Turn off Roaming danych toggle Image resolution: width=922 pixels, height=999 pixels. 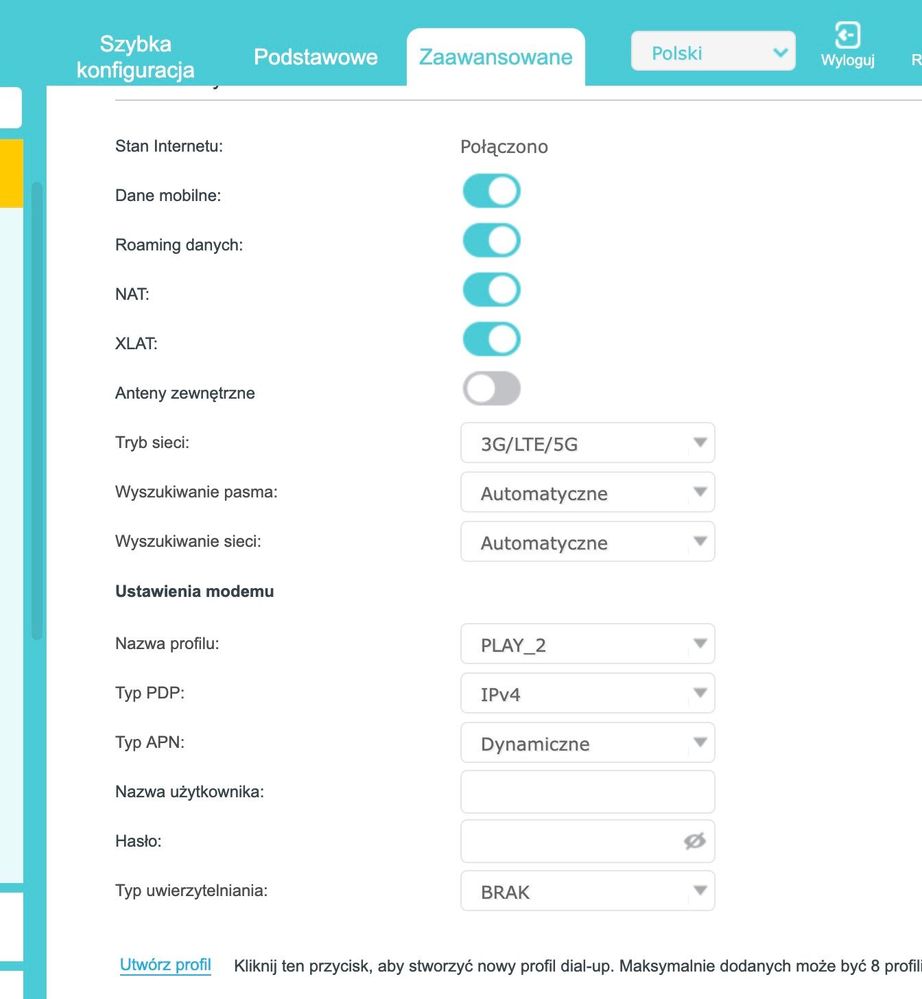(491, 241)
